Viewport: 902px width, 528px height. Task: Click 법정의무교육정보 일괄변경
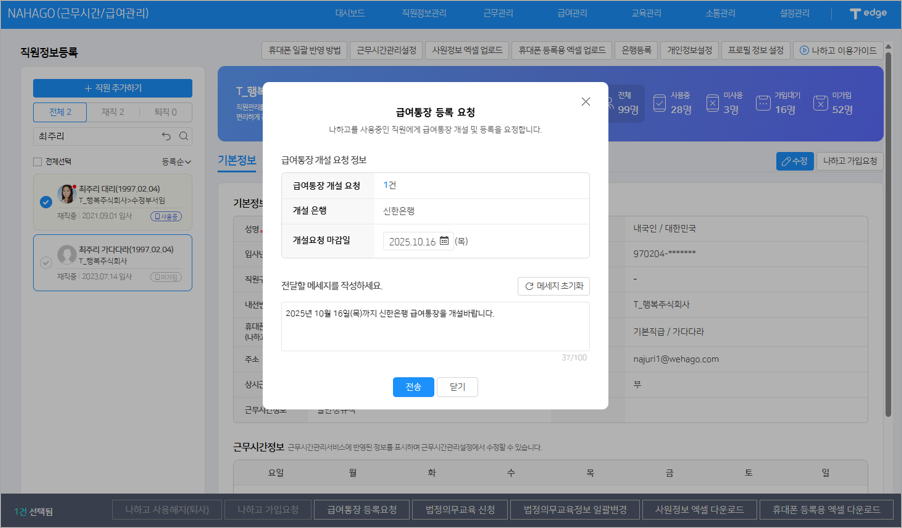[x=575, y=510]
